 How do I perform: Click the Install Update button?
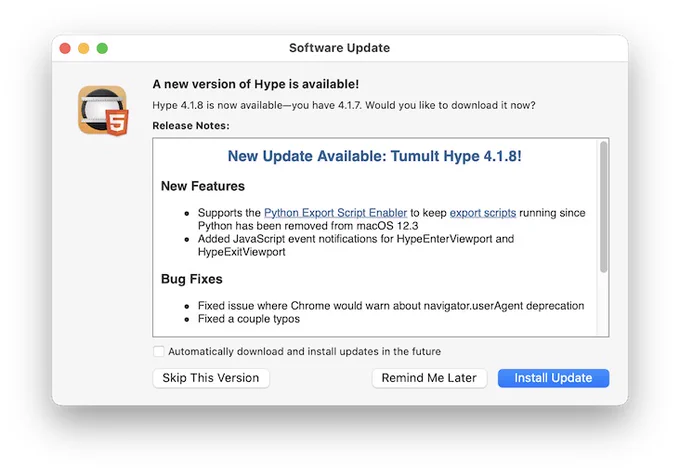click(553, 378)
